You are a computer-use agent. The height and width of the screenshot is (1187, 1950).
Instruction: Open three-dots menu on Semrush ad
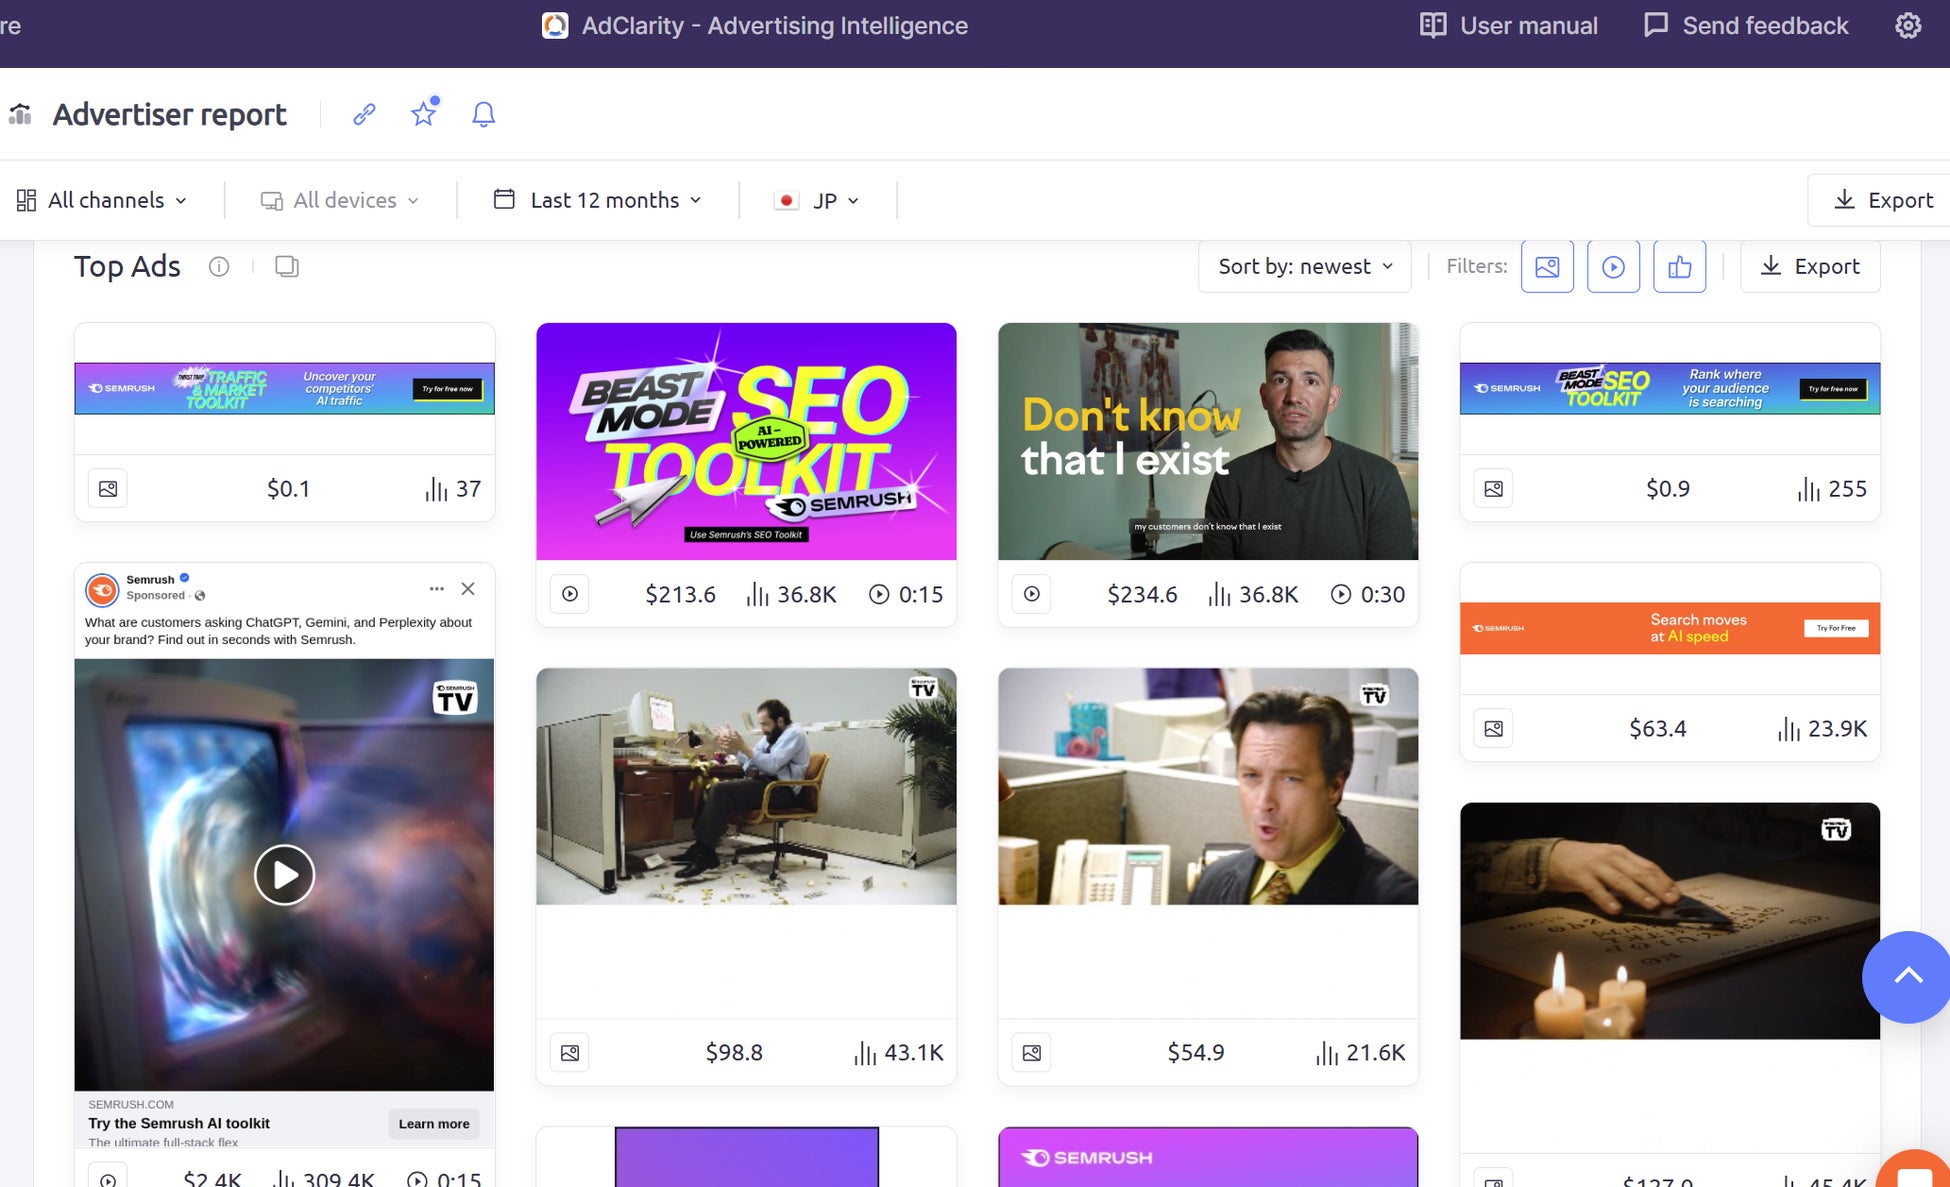point(436,589)
